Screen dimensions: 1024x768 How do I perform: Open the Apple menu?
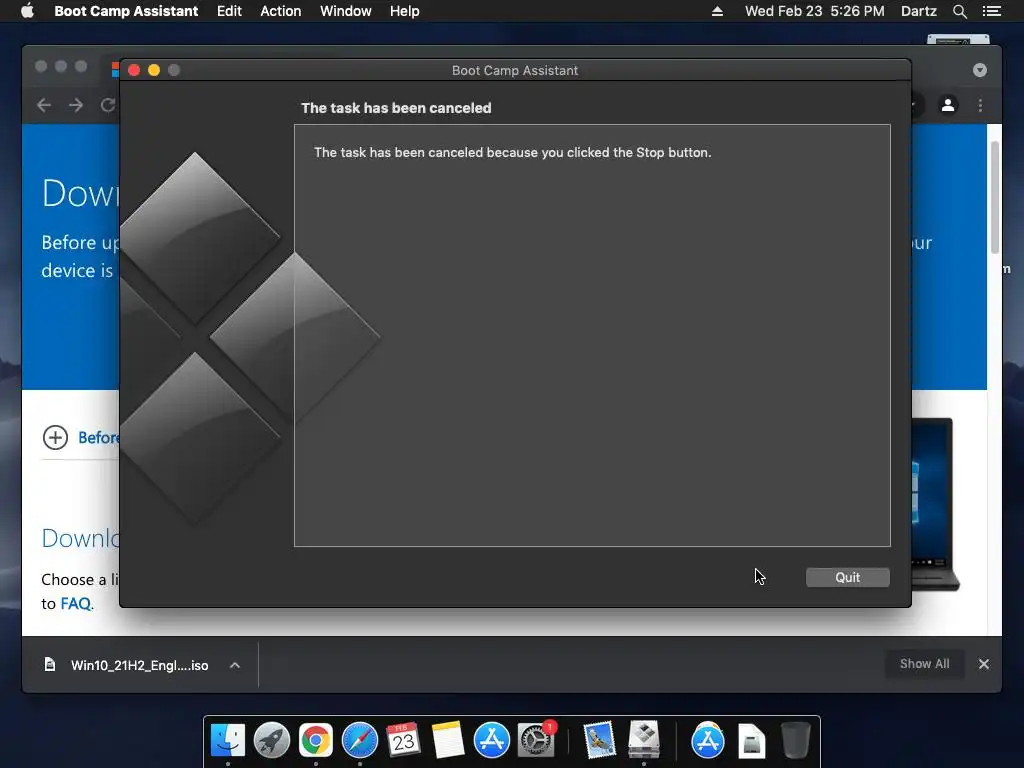tap(27, 11)
